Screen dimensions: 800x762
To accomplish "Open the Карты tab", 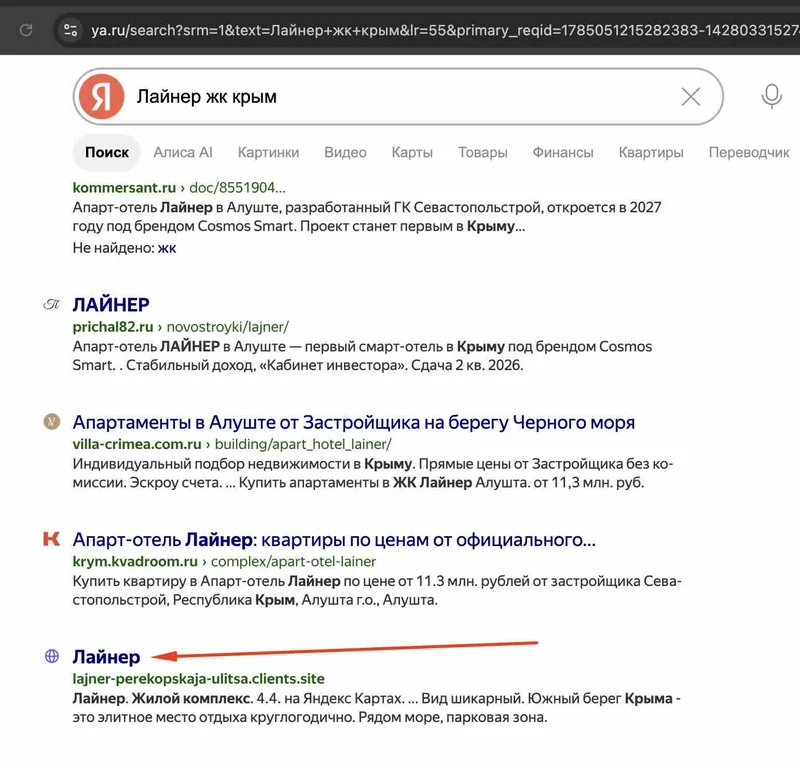I will pyautogui.click(x=412, y=153).
